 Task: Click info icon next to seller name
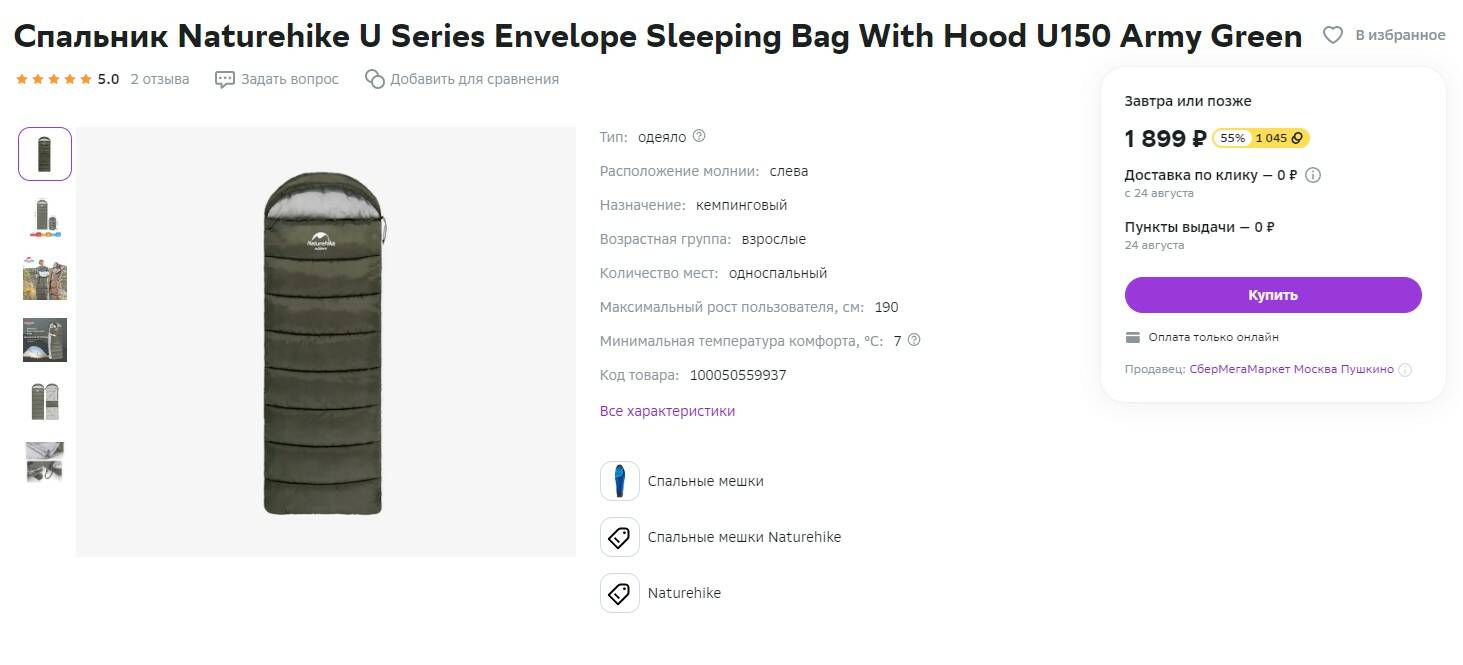1405,370
